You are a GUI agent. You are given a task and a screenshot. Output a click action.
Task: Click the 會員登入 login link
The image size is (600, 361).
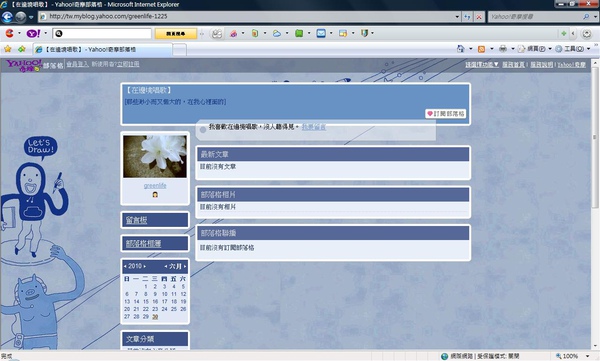[77, 64]
